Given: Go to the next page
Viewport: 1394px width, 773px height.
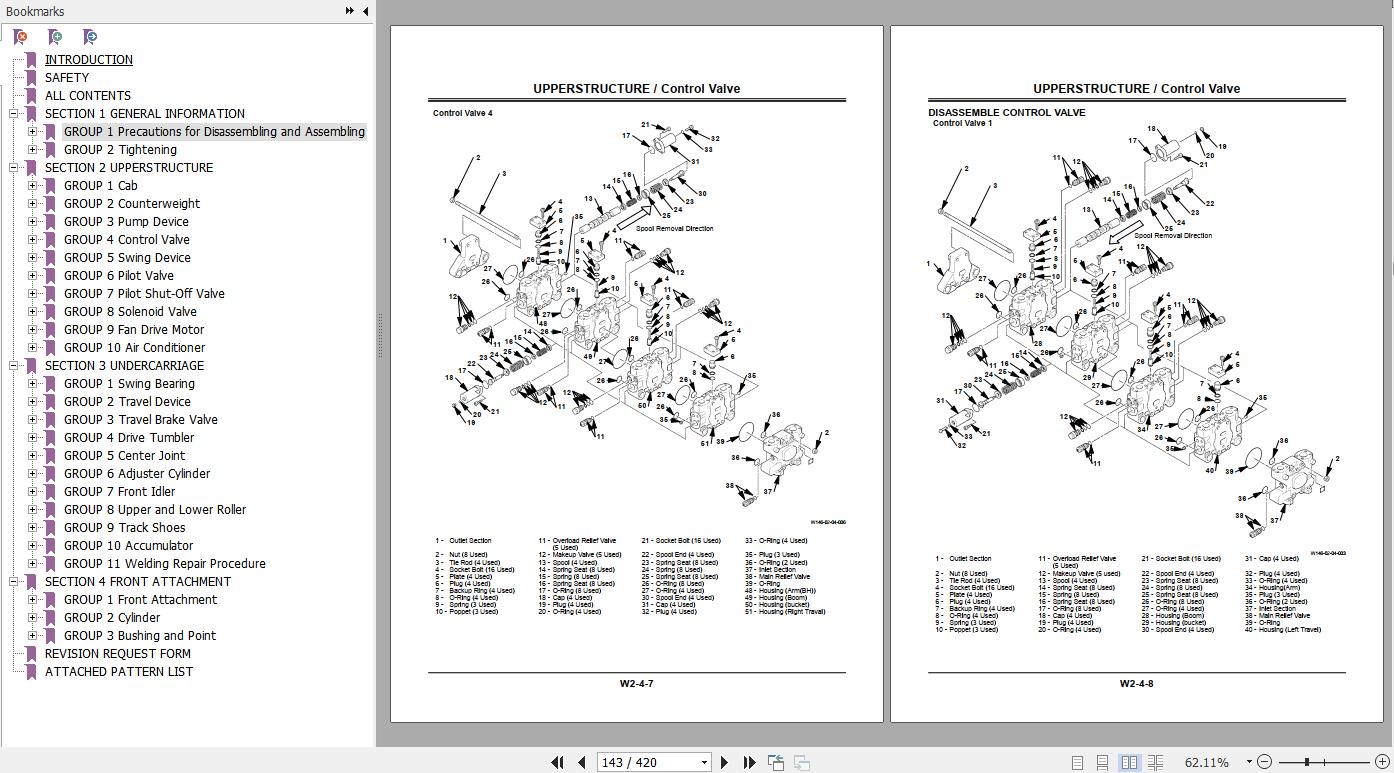Looking at the screenshot, I should point(725,762).
